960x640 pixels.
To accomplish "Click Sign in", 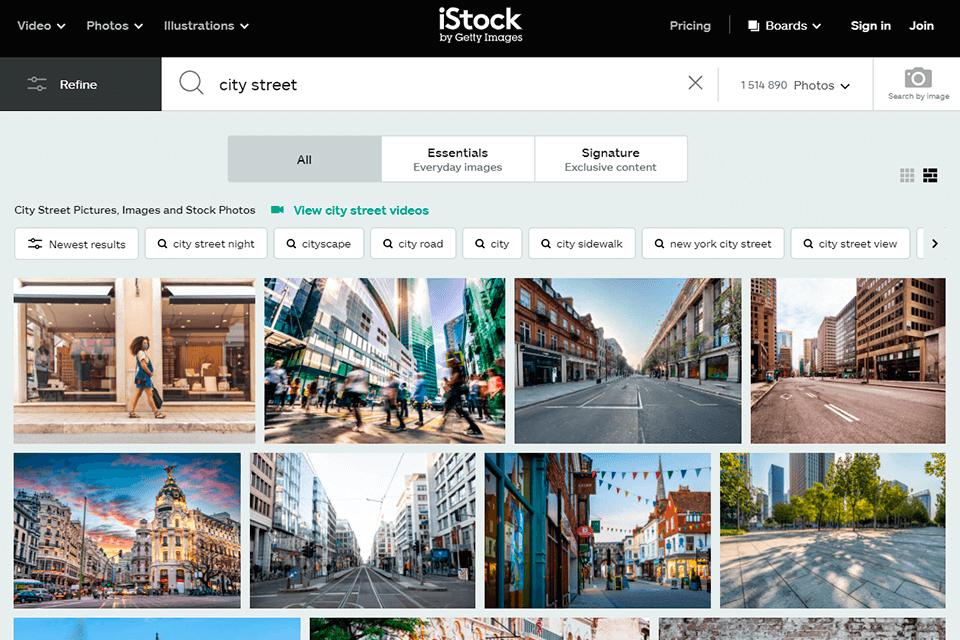I will pos(870,26).
